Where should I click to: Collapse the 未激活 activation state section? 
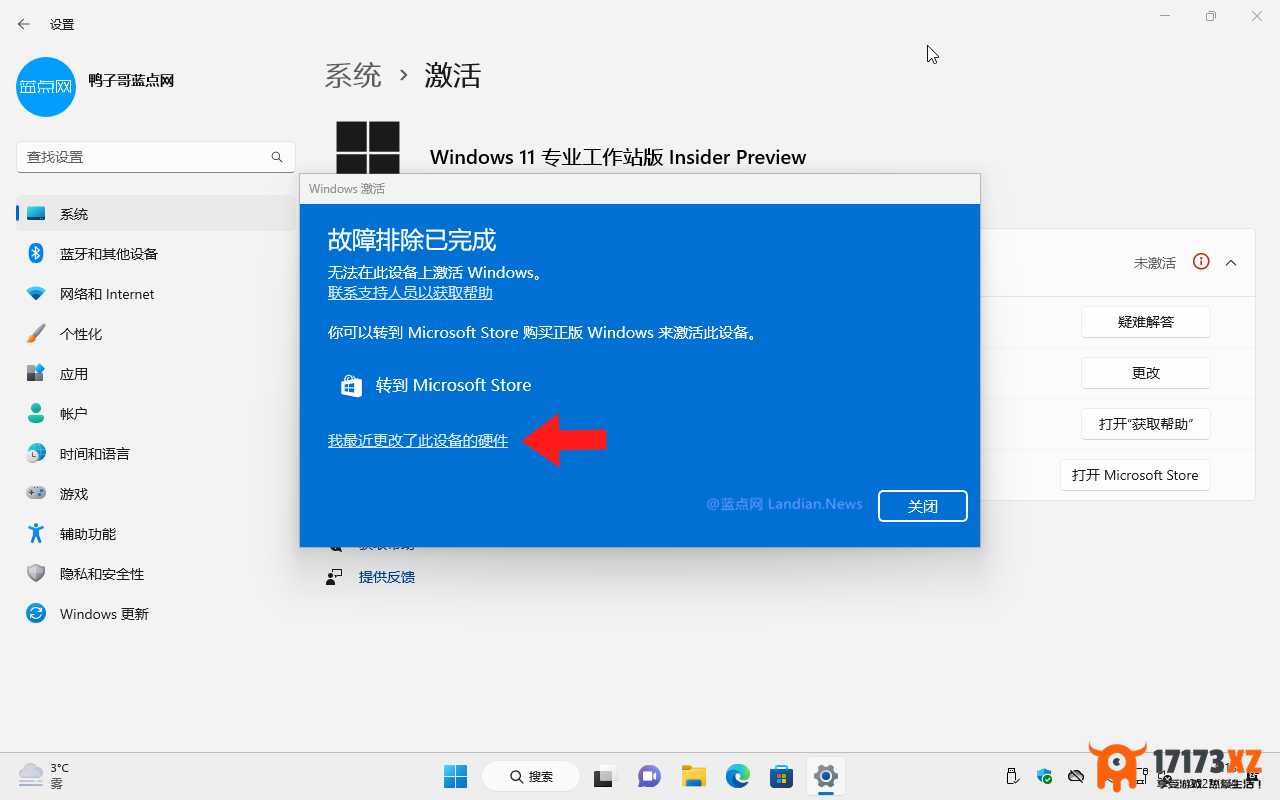coord(1231,262)
